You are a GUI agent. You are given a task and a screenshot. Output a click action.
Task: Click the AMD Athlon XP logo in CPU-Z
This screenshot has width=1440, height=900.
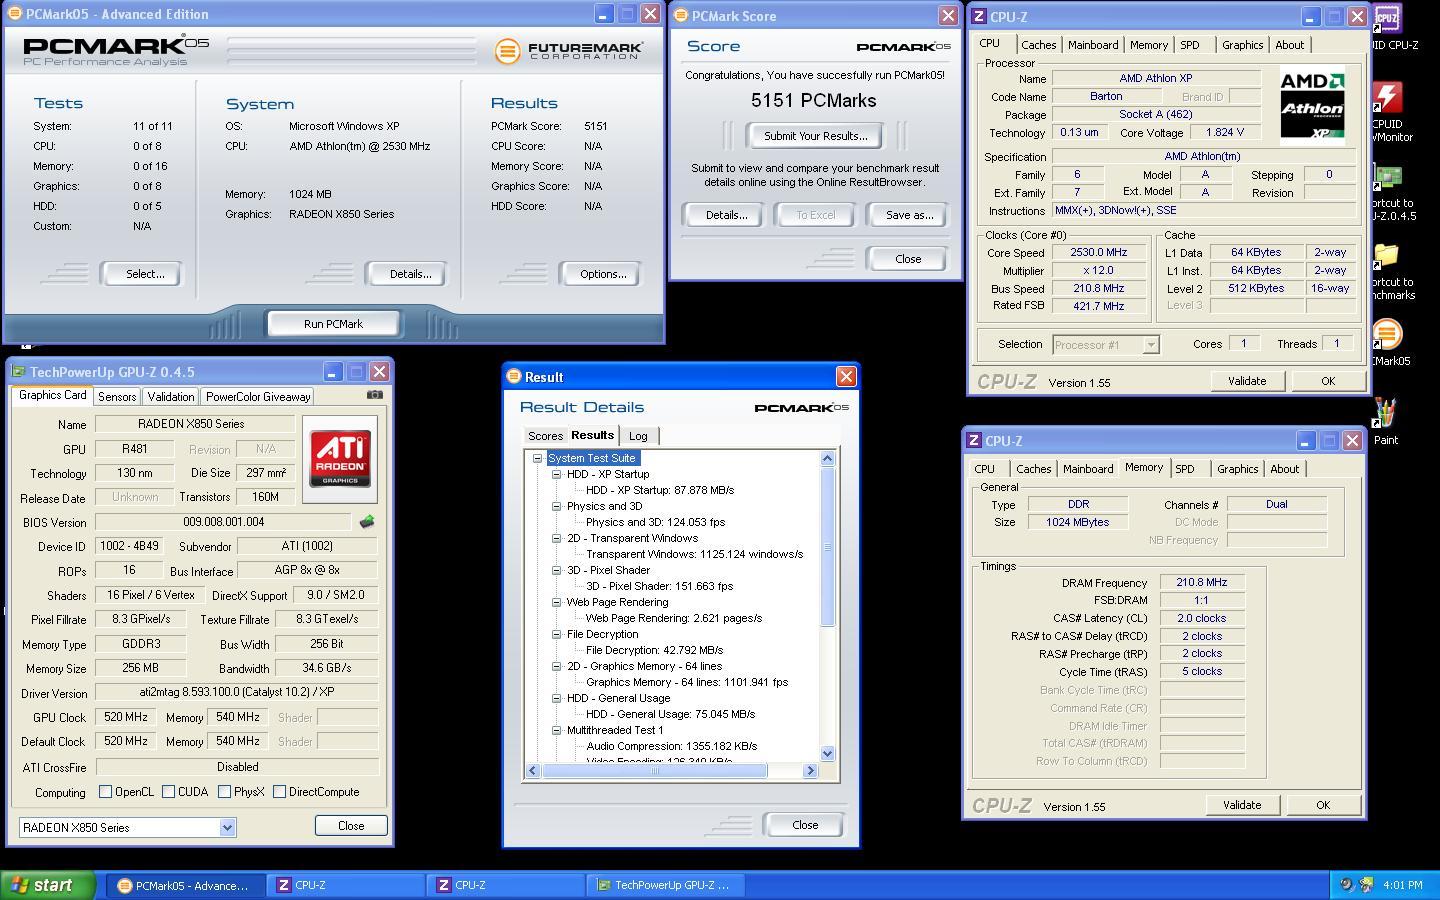pos(1312,106)
